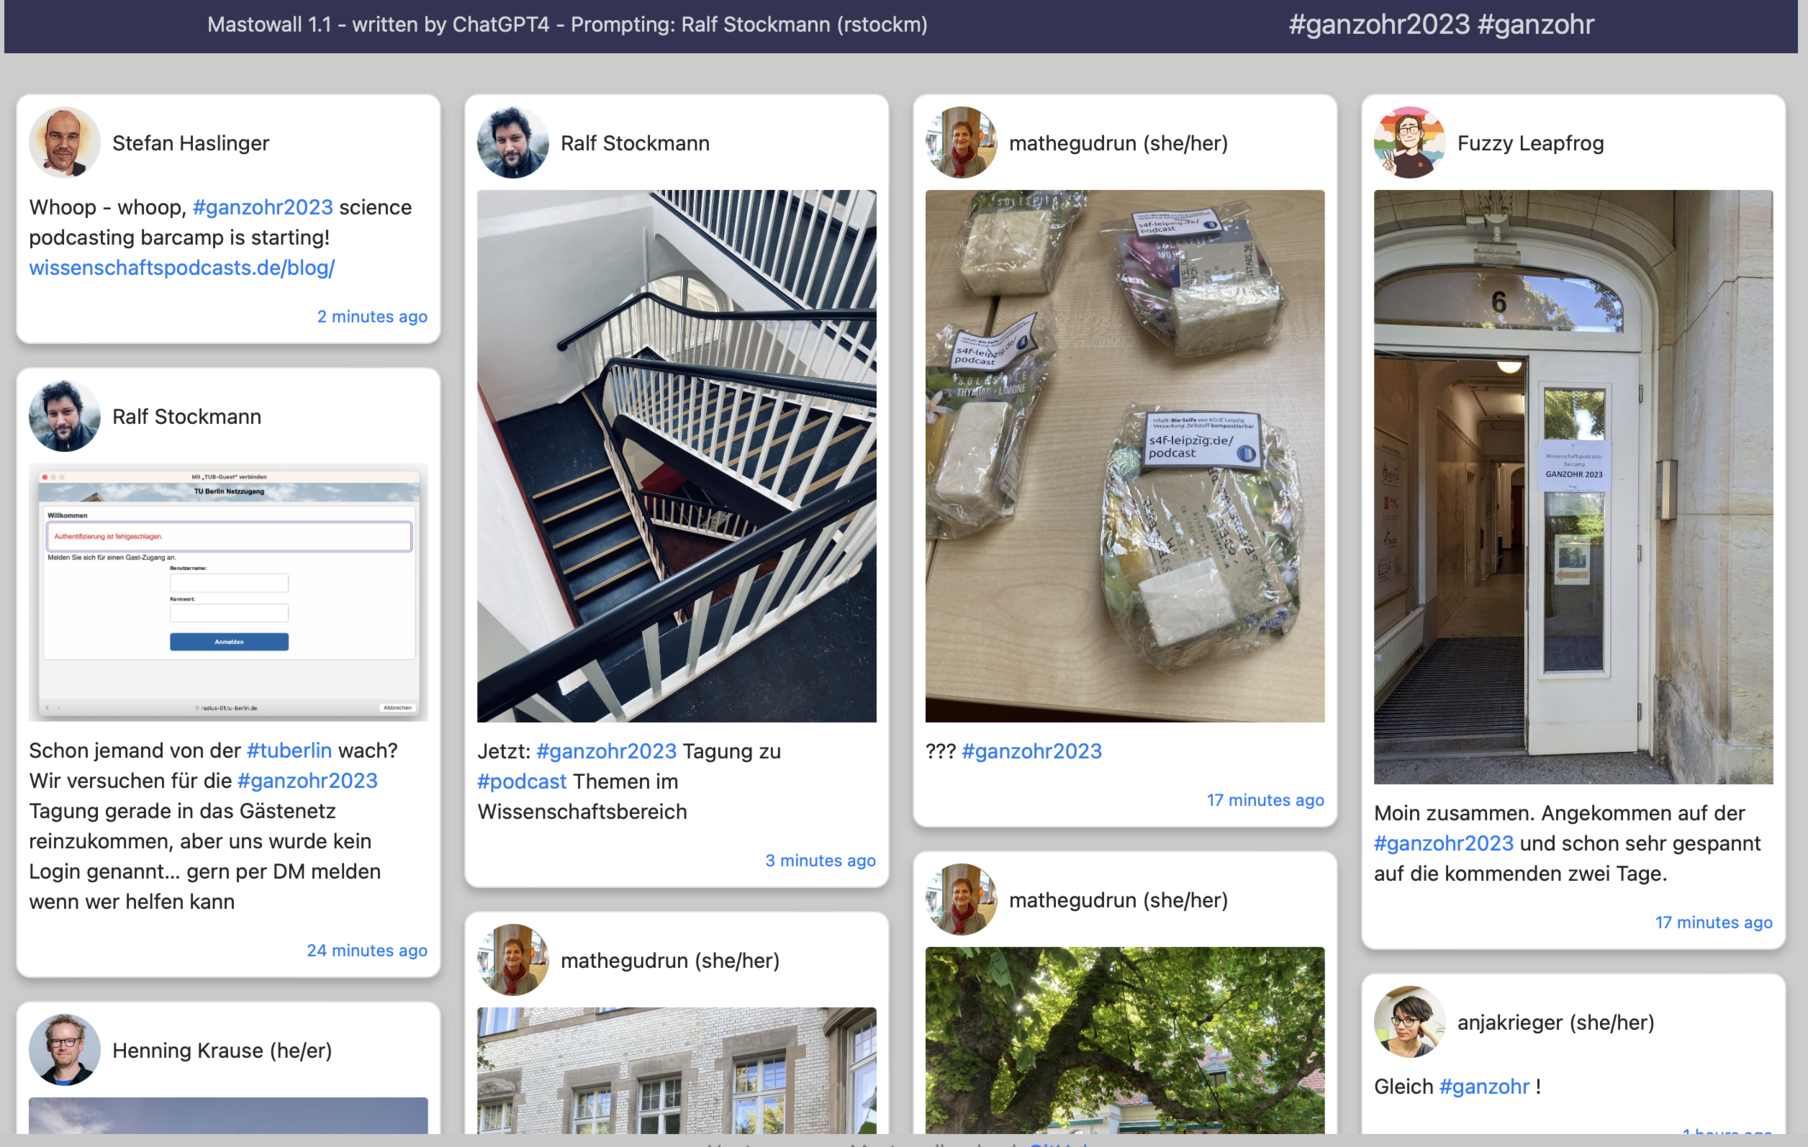
Task: Click #ganzohr2023 in Fuzzy Leapfrog's post
Action: 1443,843
